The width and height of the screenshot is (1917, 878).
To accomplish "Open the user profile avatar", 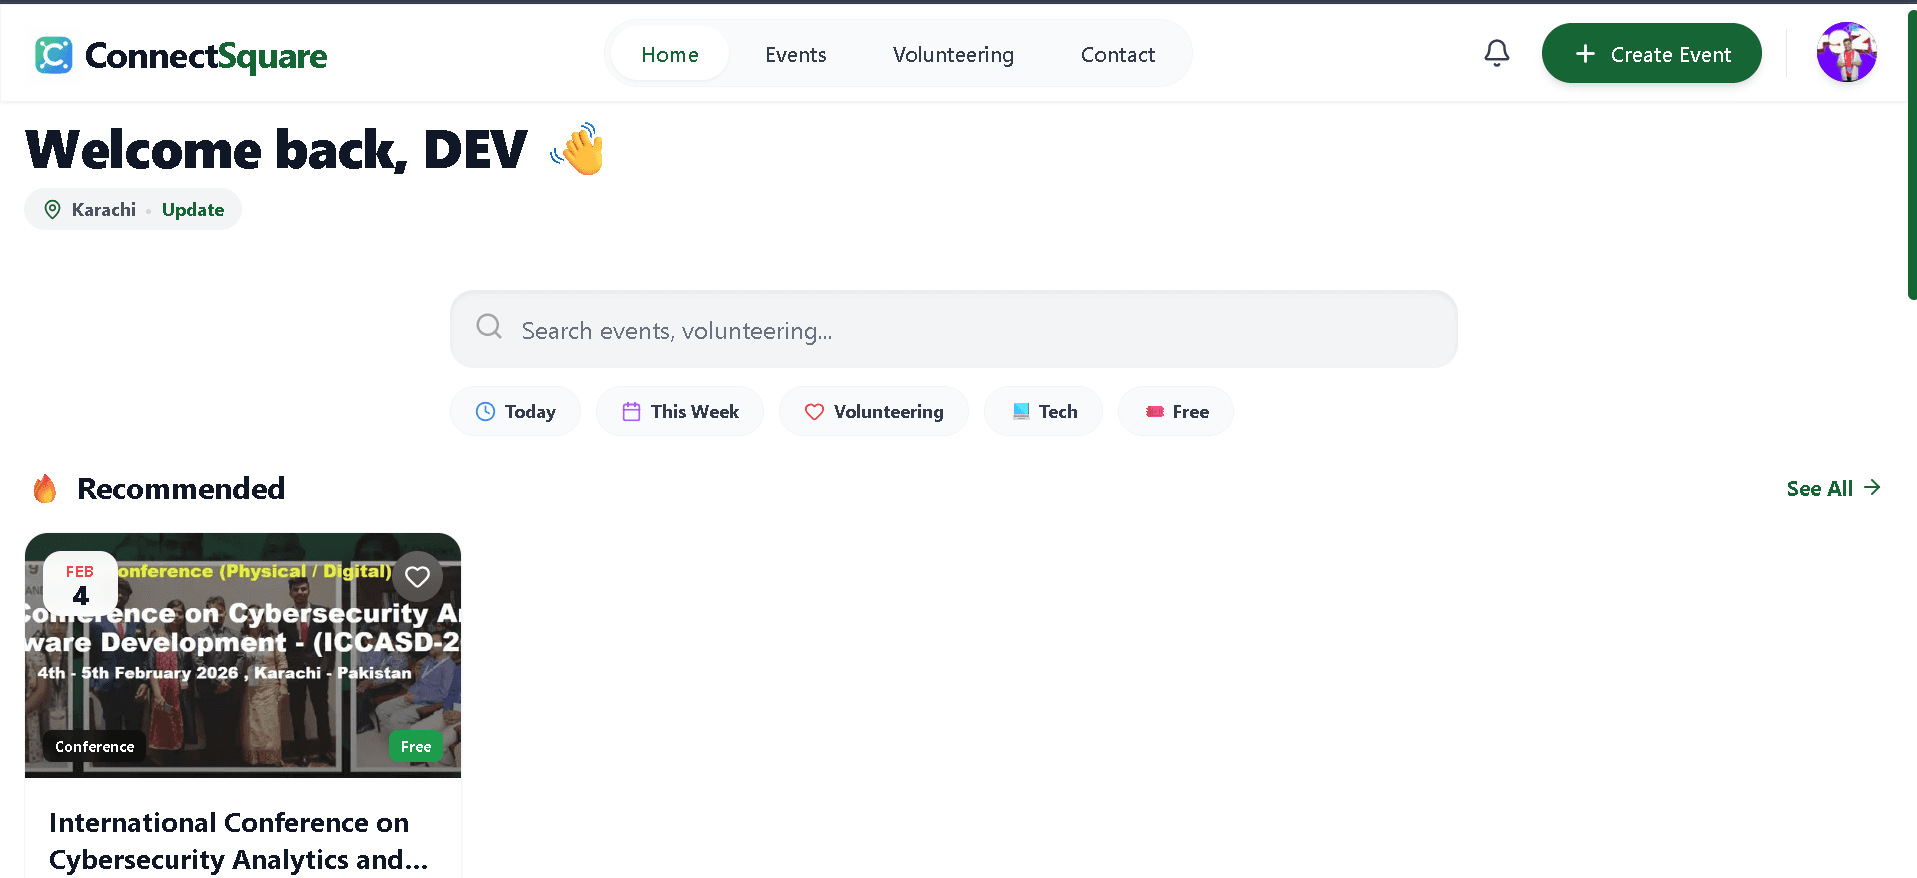I will tap(1846, 53).
